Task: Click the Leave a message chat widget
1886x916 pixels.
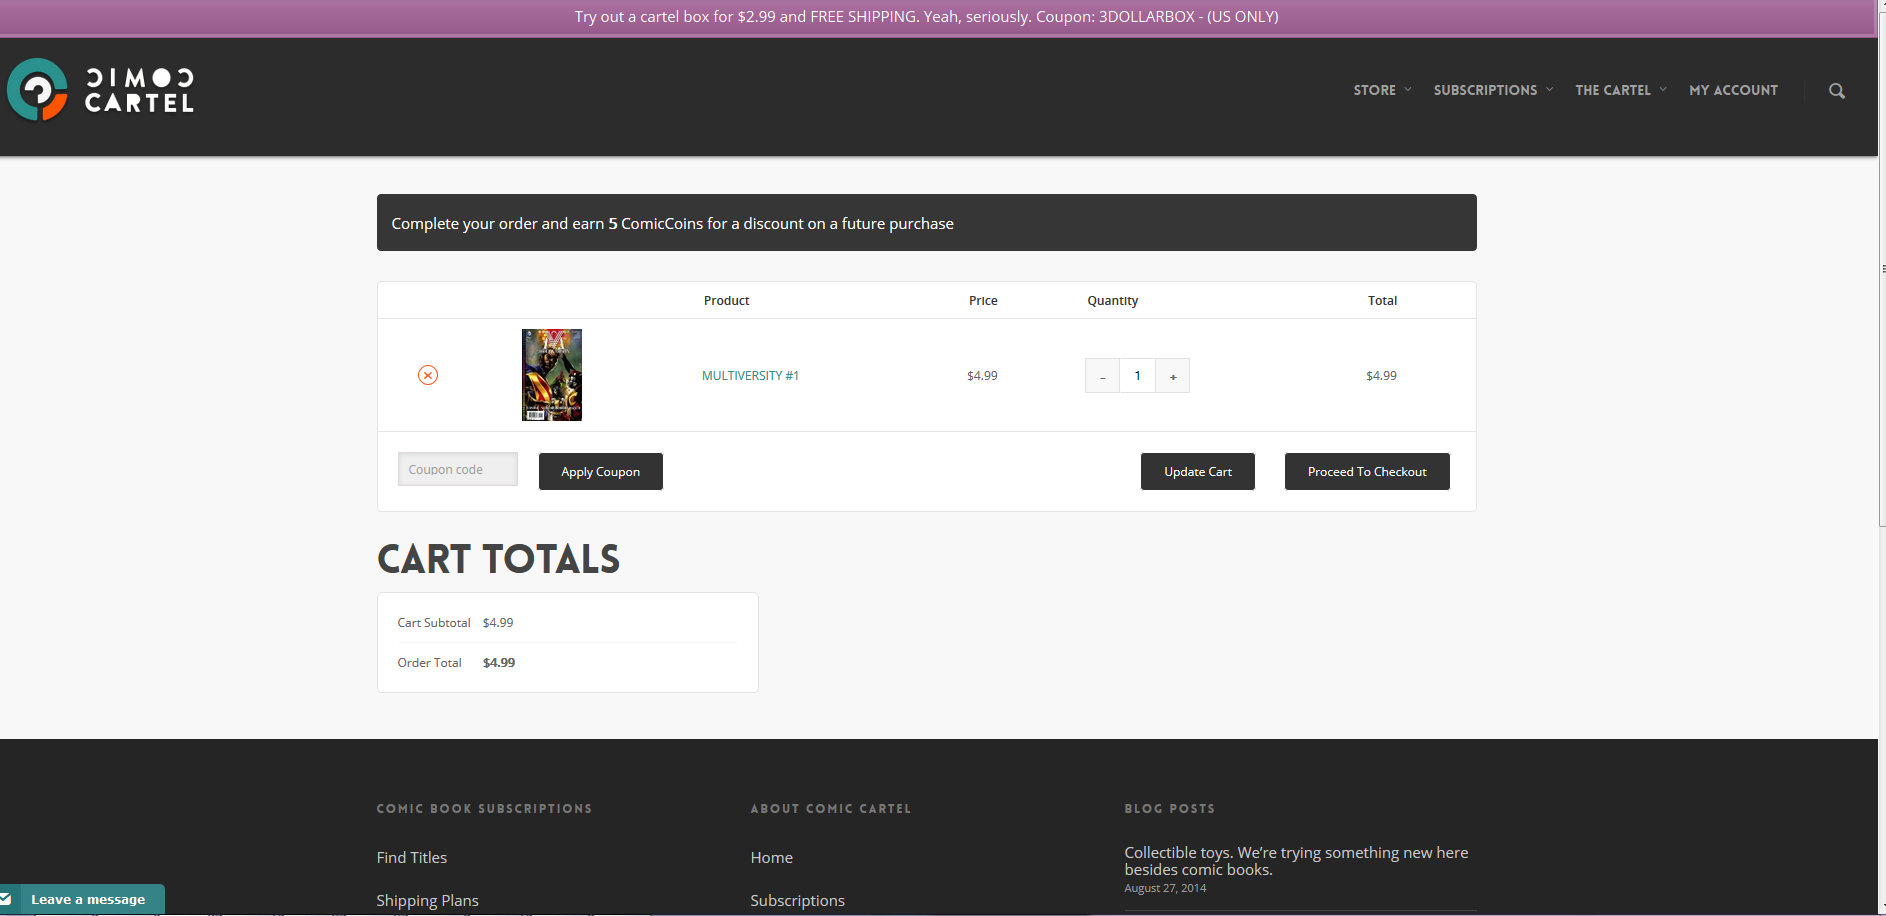Action: 84,899
